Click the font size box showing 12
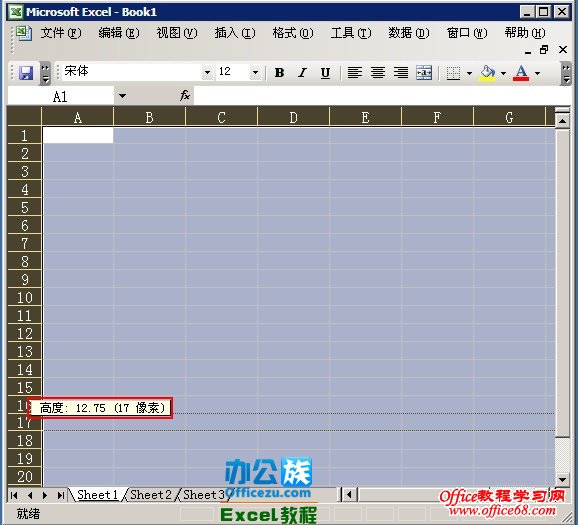This screenshot has width=578, height=525. pos(233,72)
